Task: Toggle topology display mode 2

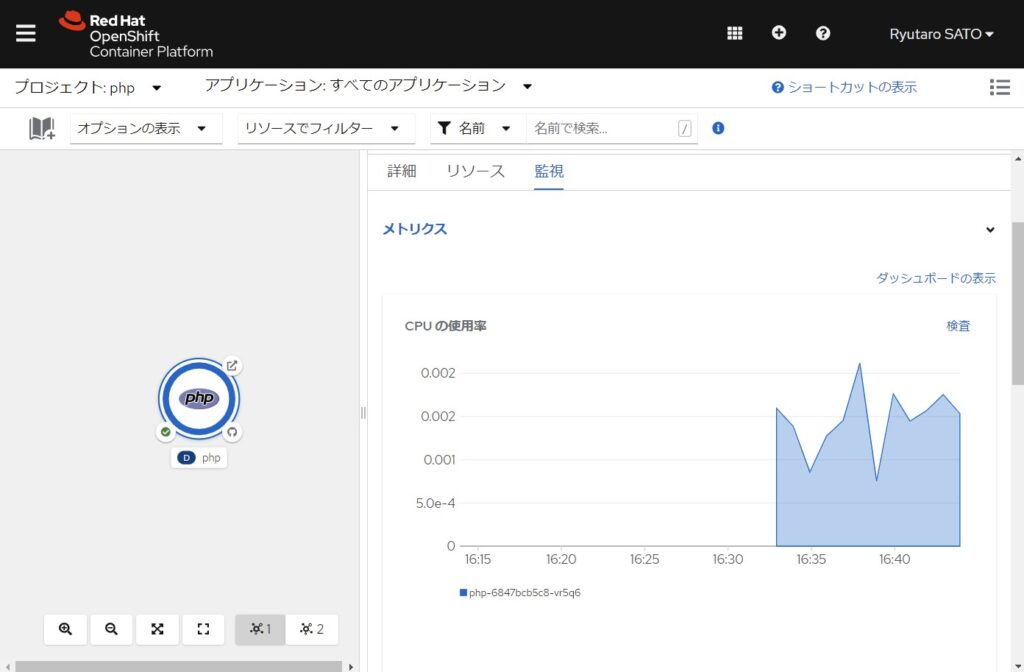Action: (x=311, y=629)
